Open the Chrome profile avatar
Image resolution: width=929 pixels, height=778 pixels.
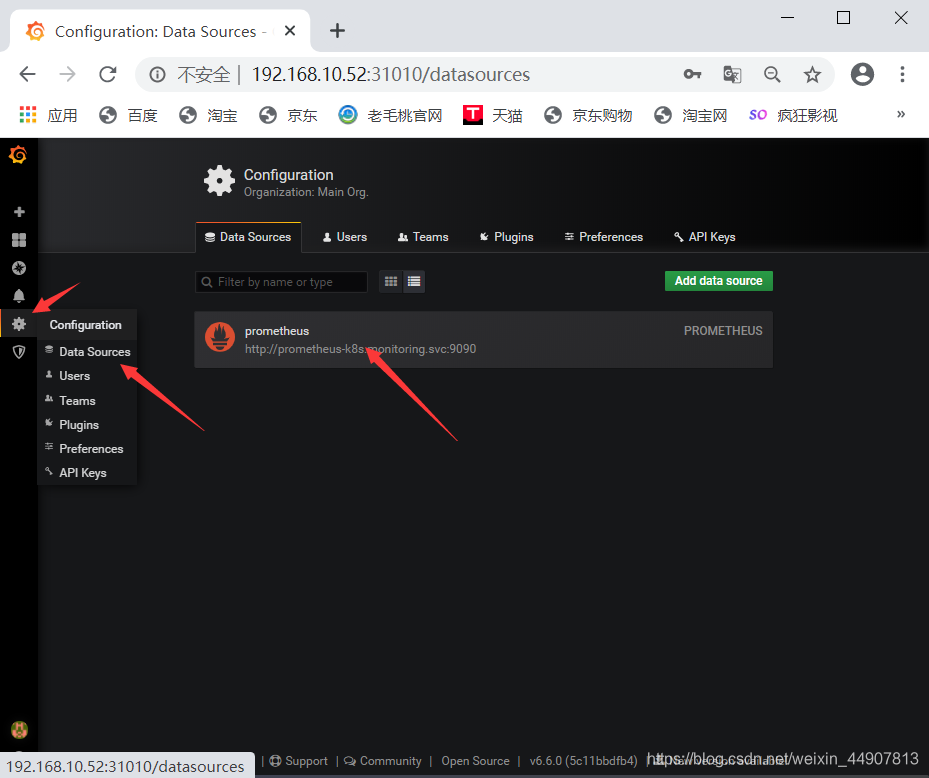tap(862, 74)
